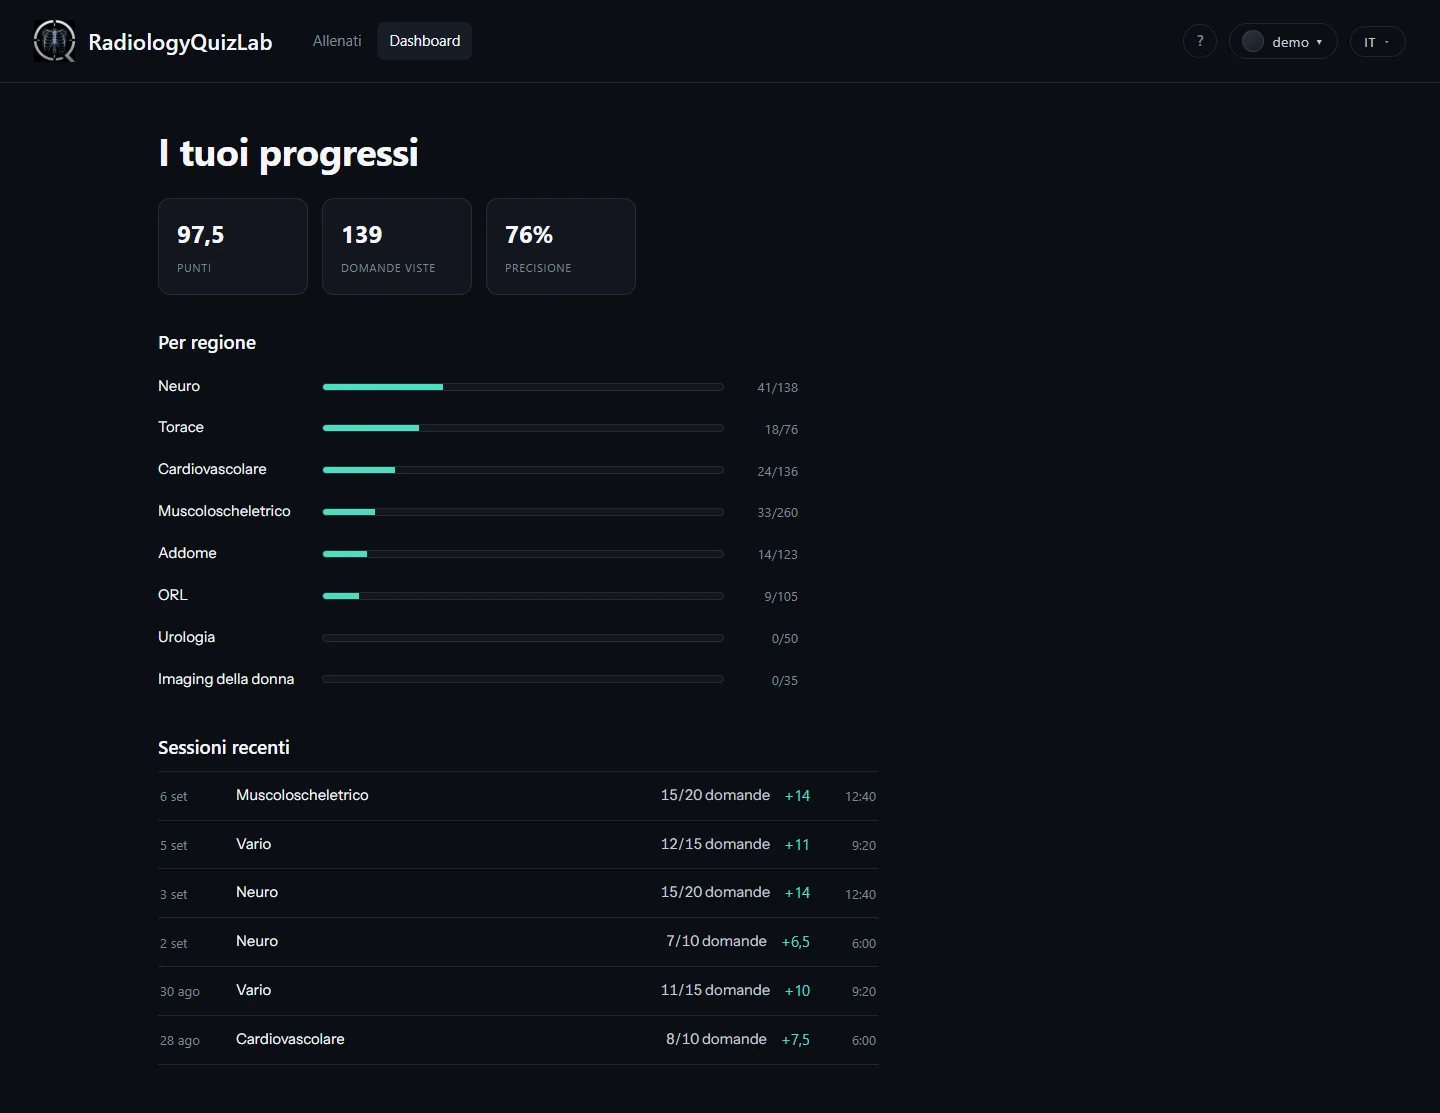This screenshot has width=1440, height=1113.
Task: Click 7/10 domande in Neuro row
Action: 716,941
